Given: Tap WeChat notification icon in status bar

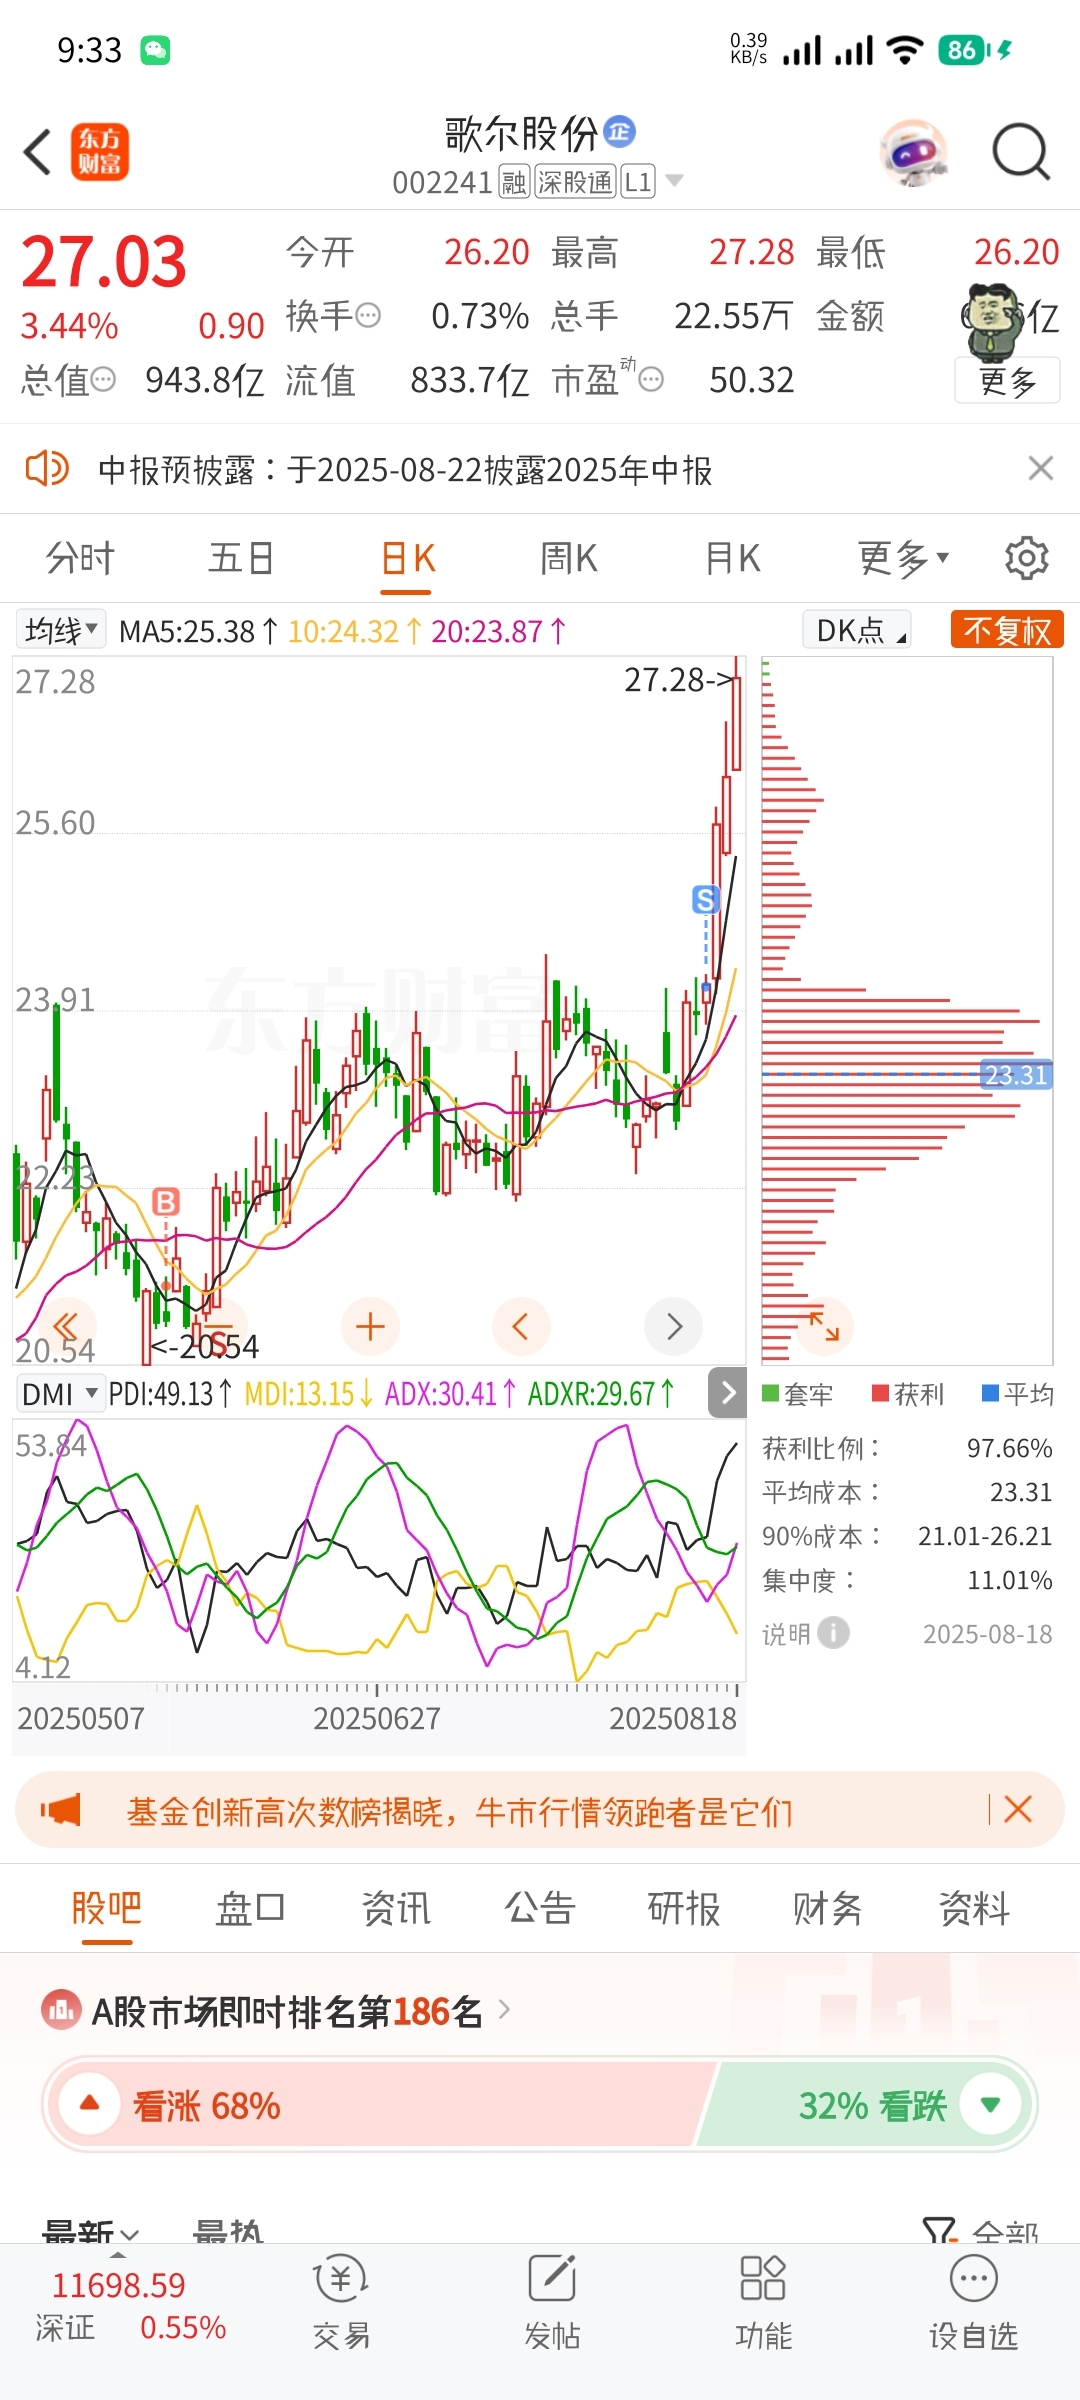Looking at the screenshot, I should (x=155, y=50).
